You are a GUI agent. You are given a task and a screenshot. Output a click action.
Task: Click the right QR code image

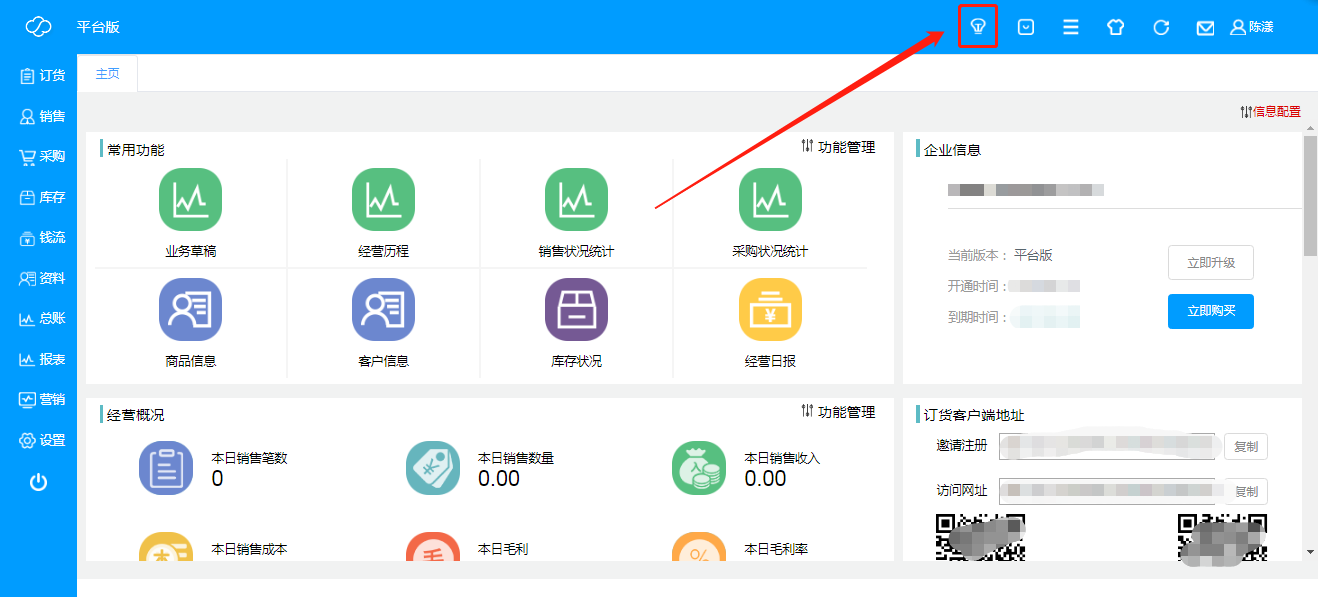point(1223,537)
